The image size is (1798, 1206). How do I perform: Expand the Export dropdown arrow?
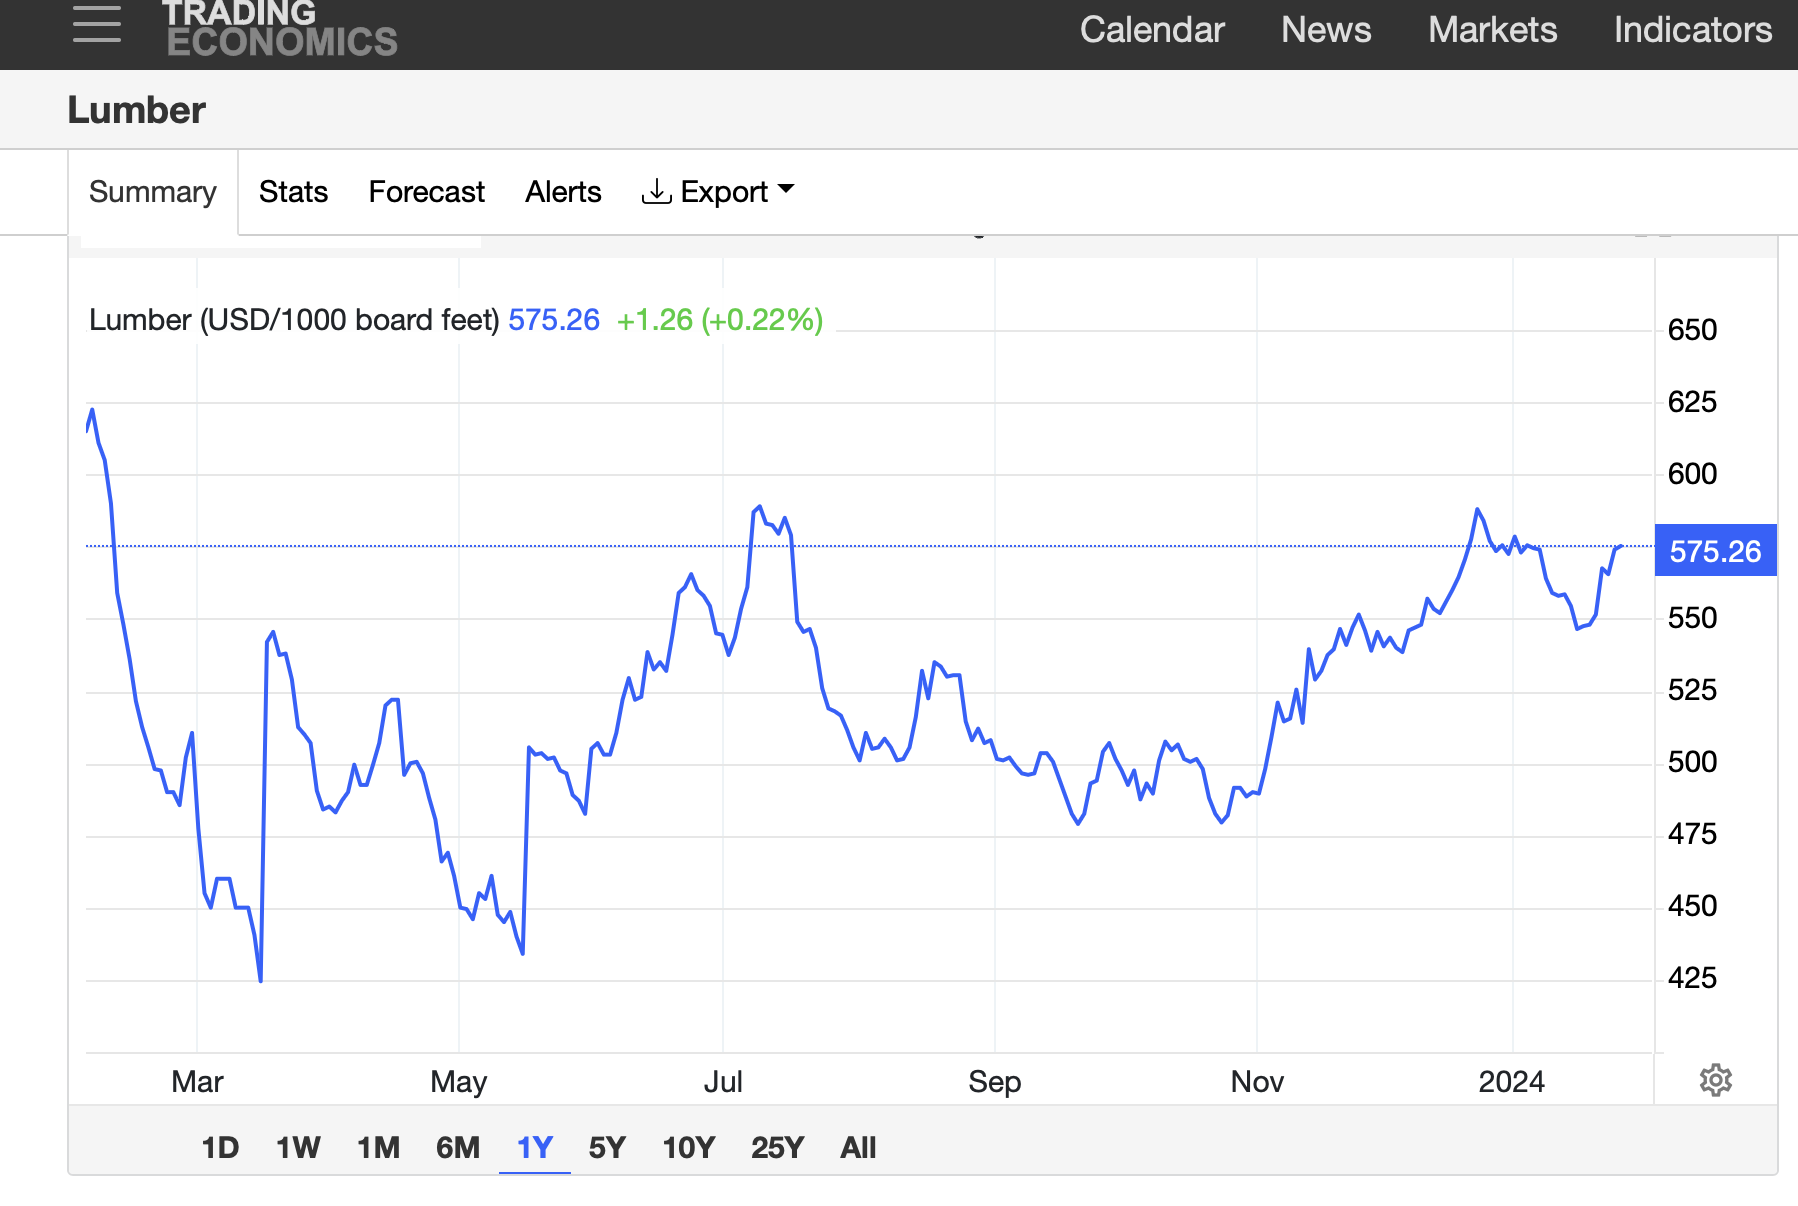coord(786,189)
